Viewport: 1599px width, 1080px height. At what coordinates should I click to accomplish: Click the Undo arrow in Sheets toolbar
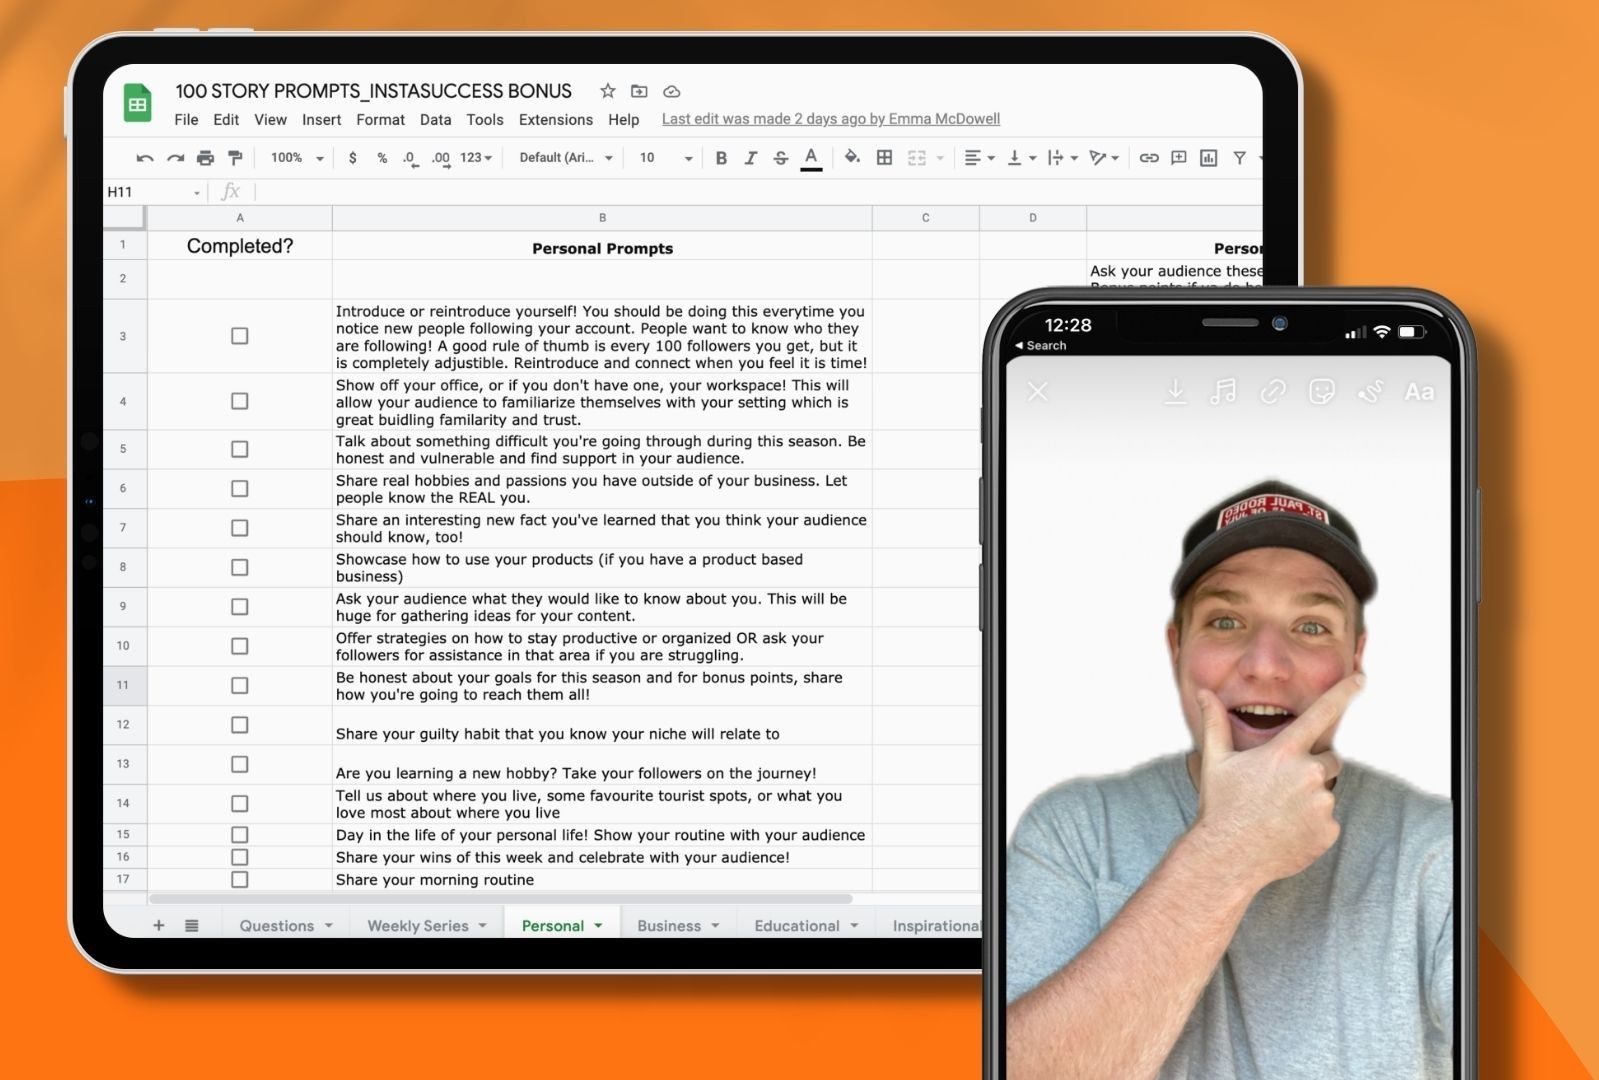(145, 158)
